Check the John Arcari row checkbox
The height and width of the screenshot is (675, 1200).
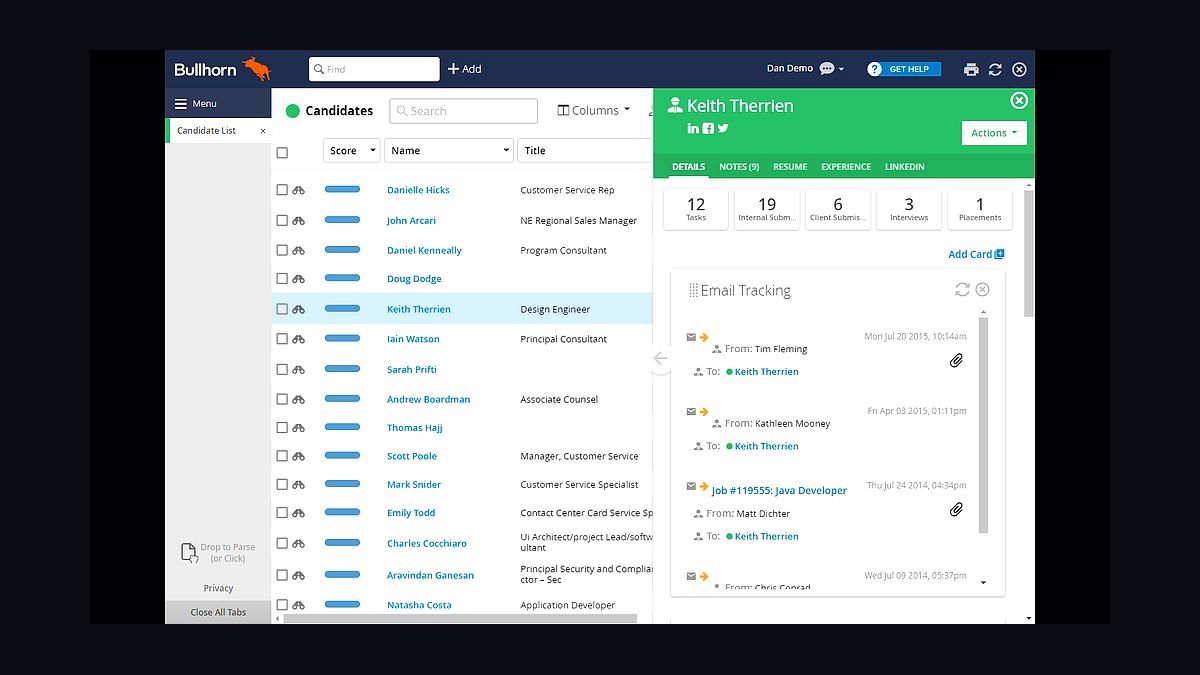[x=282, y=220]
